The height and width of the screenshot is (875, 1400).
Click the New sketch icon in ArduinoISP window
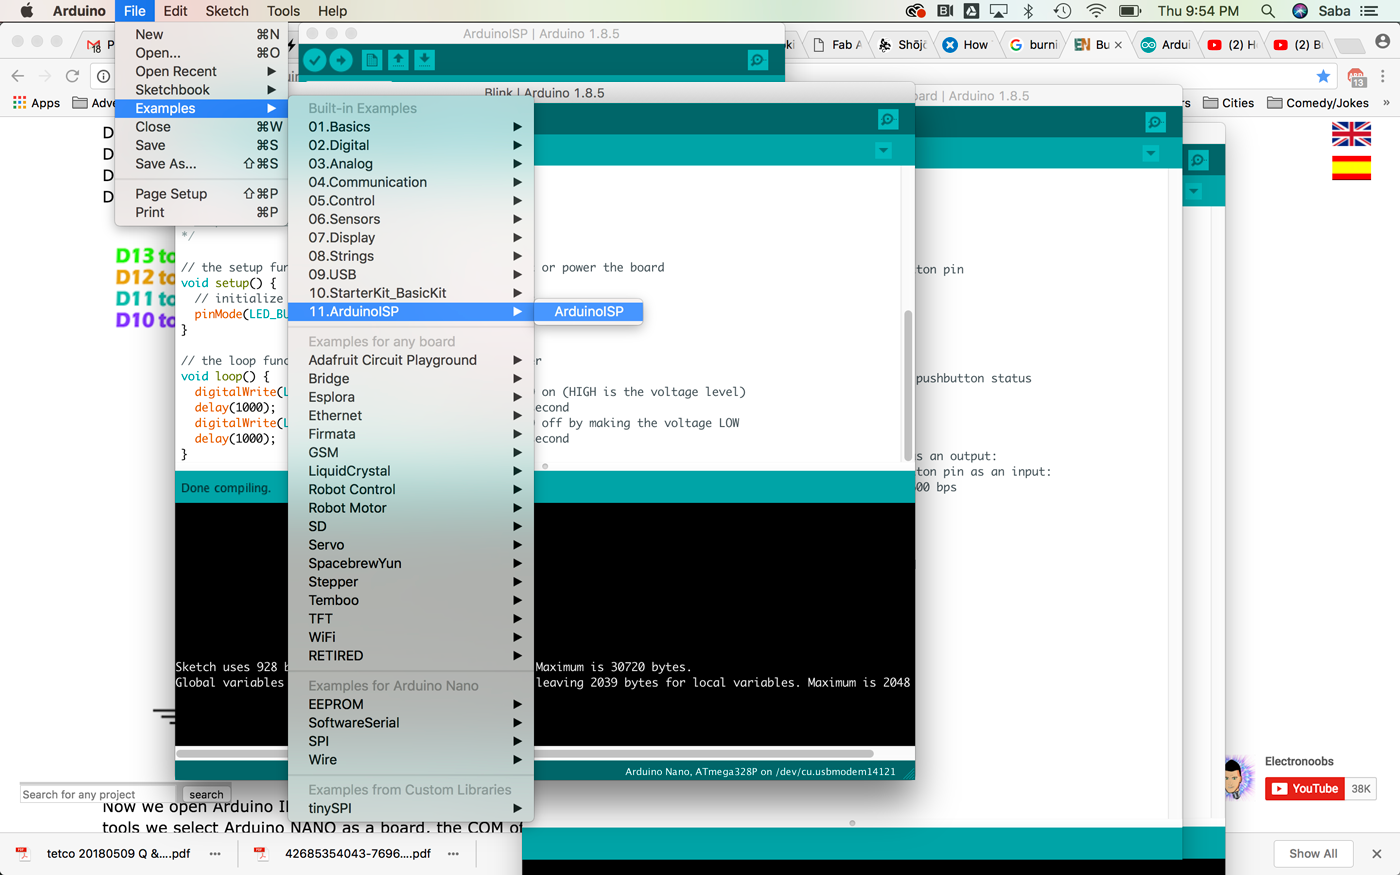(x=372, y=60)
